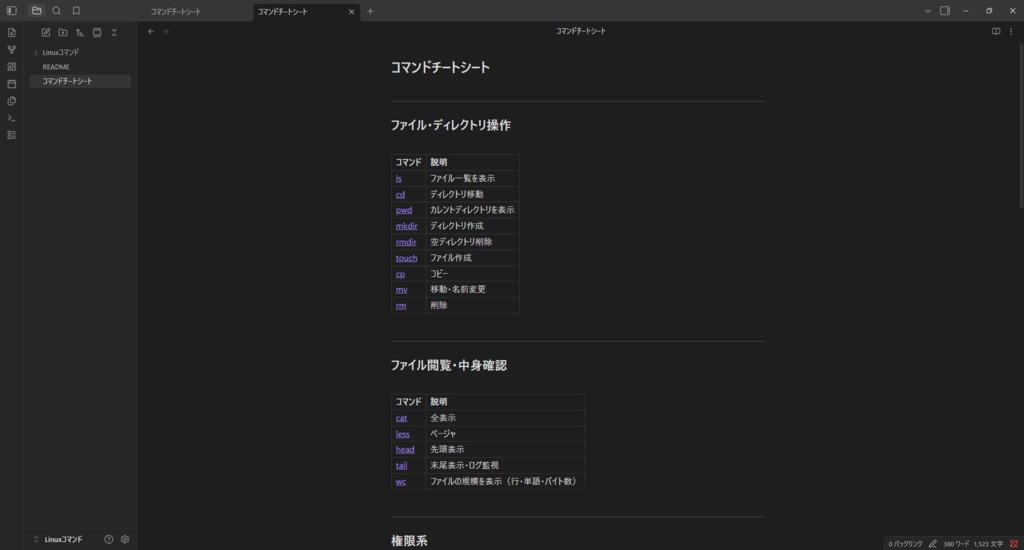Click 権限系 heading
This screenshot has height=550, width=1024.
click(409, 541)
